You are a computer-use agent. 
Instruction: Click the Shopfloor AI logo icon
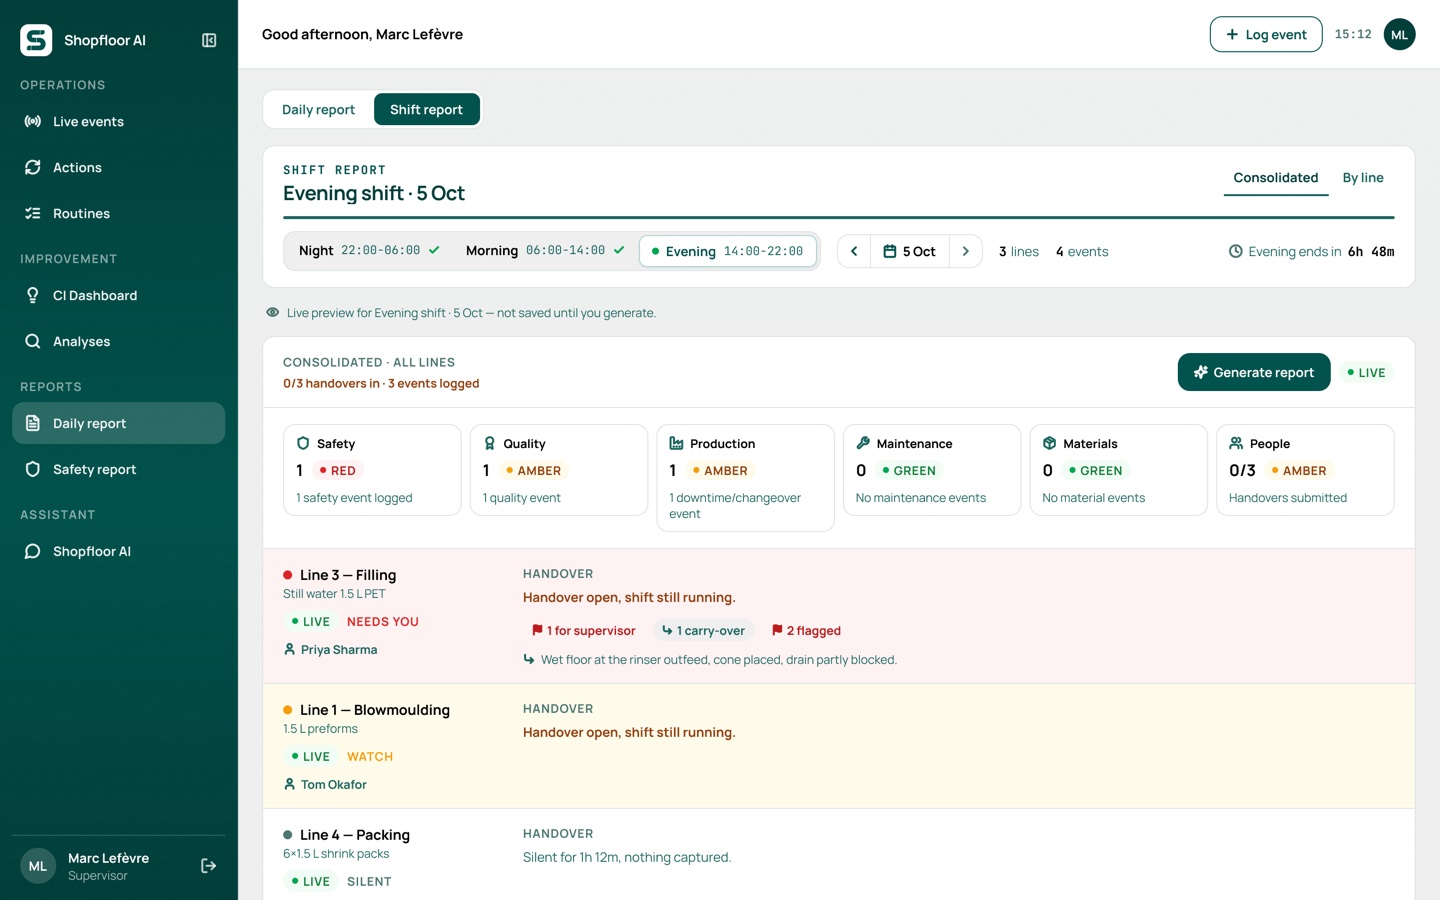click(x=36, y=40)
